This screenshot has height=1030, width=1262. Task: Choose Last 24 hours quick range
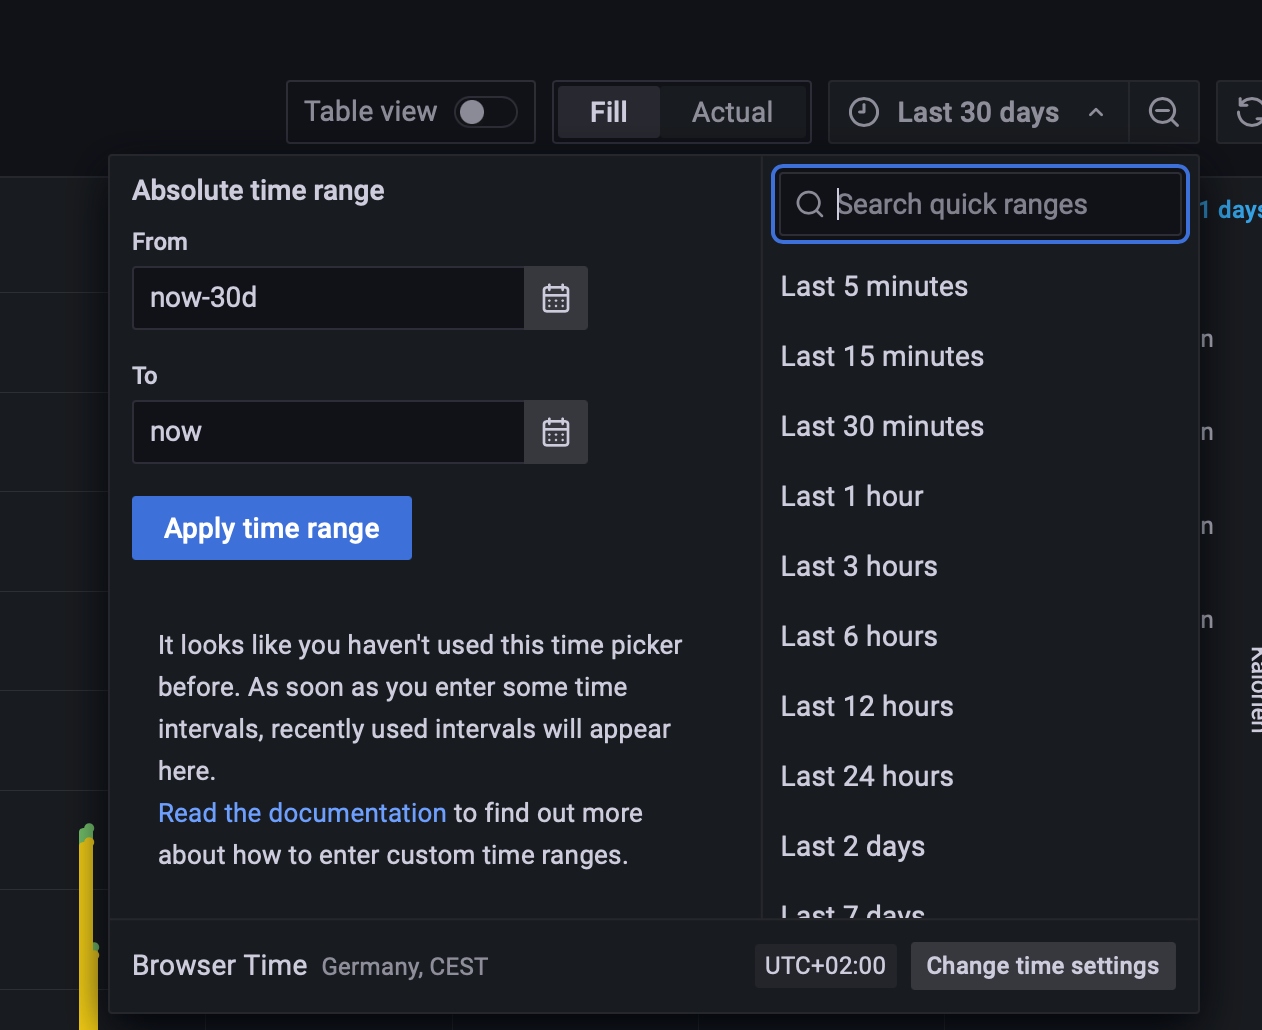click(x=867, y=777)
